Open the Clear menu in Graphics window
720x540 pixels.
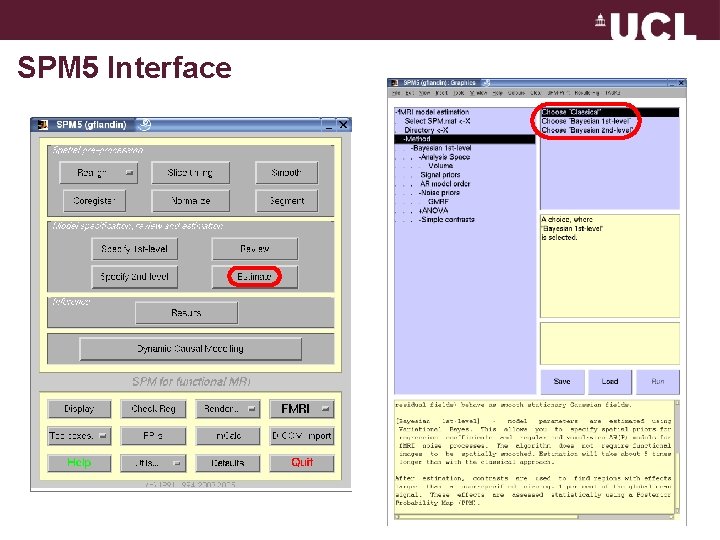(535, 93)
